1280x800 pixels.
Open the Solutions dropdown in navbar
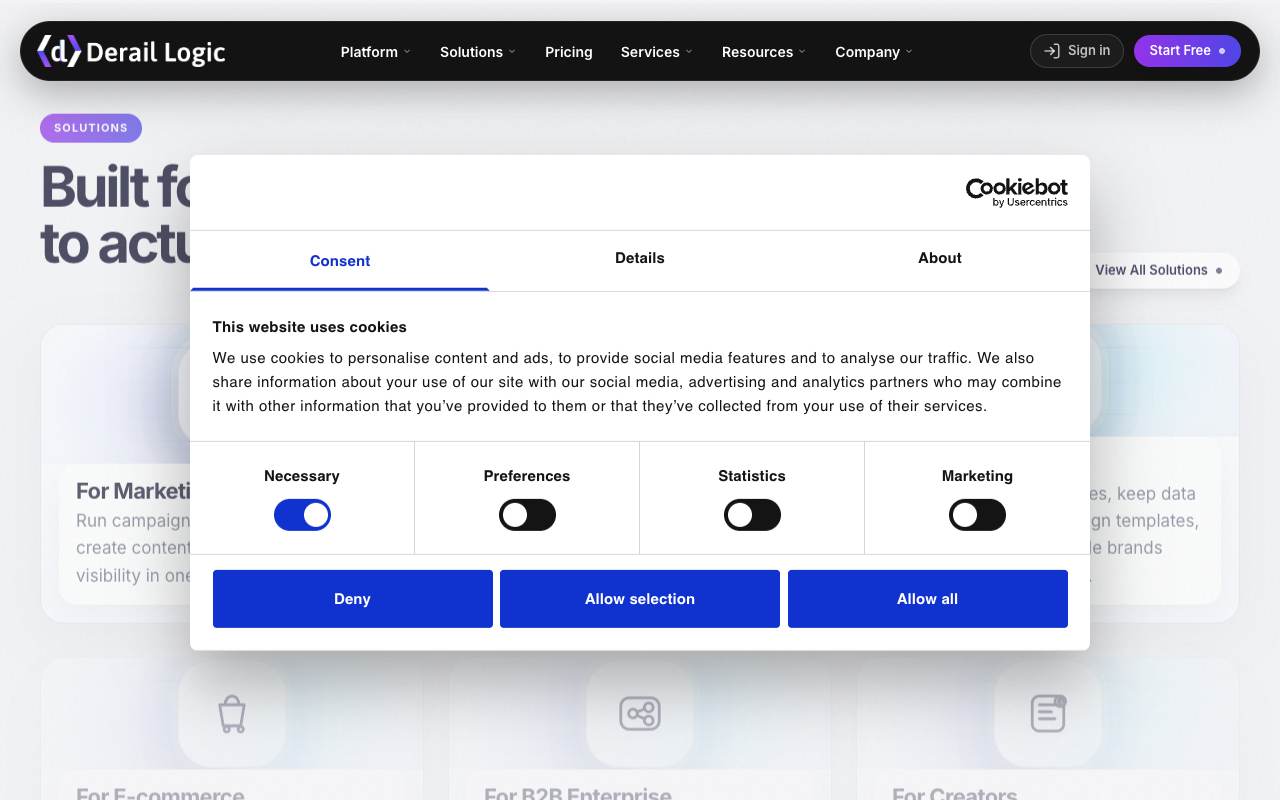pyautogui.click(x=478, y=52)
